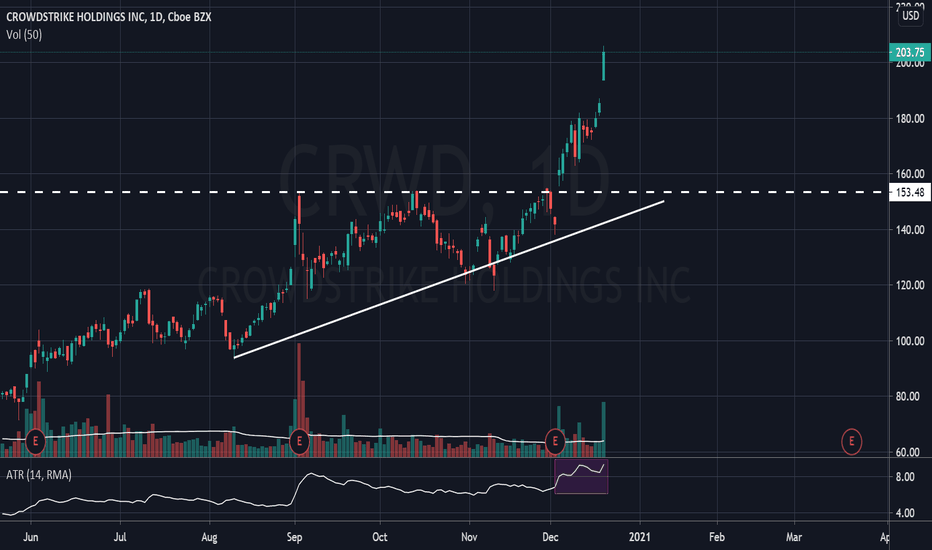Screen dimensions: 932x550
Task: Click the 2021 label on time axis
Action: (x=640, y=538)
